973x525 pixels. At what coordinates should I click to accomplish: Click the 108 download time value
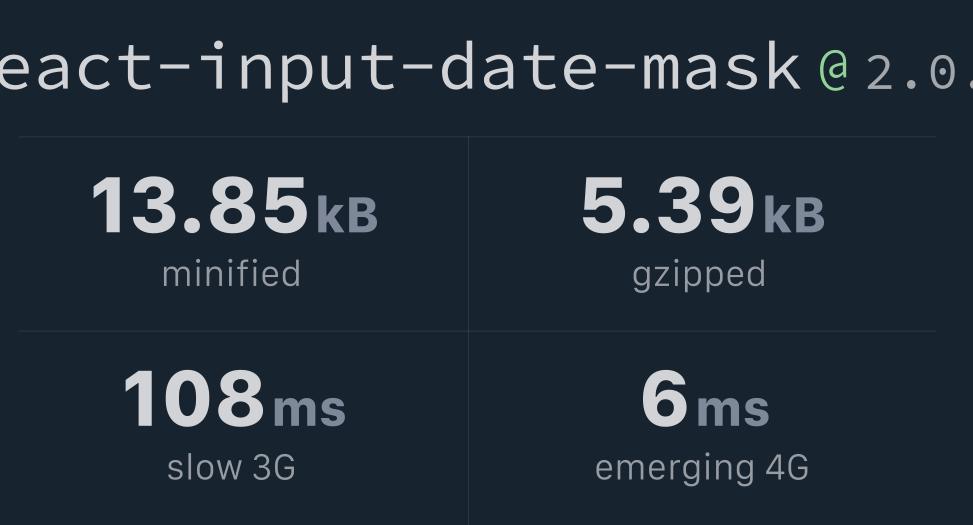194,398
